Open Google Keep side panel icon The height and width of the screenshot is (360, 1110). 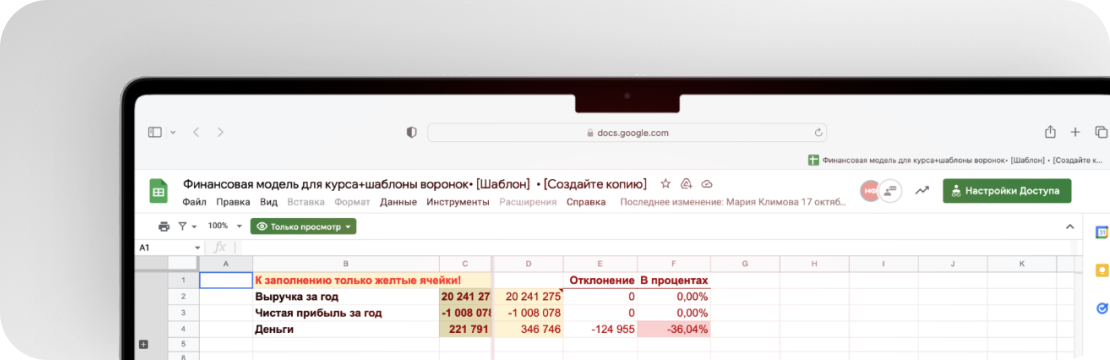pyautogui.click(x=1102, y=271)
